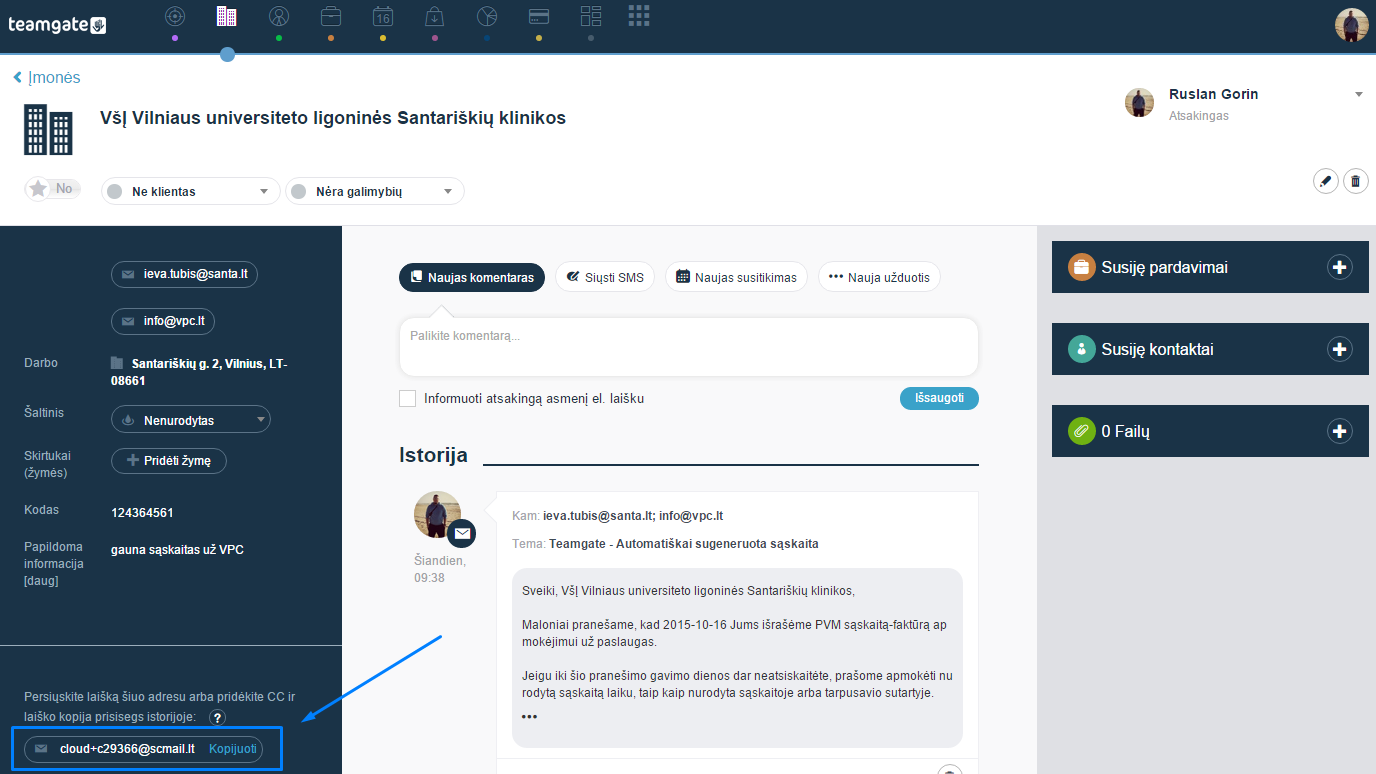This screenshot has height=774, width=1376.
Task: Select the 'Siųsti SMS' tab
Action: (605, 277)
